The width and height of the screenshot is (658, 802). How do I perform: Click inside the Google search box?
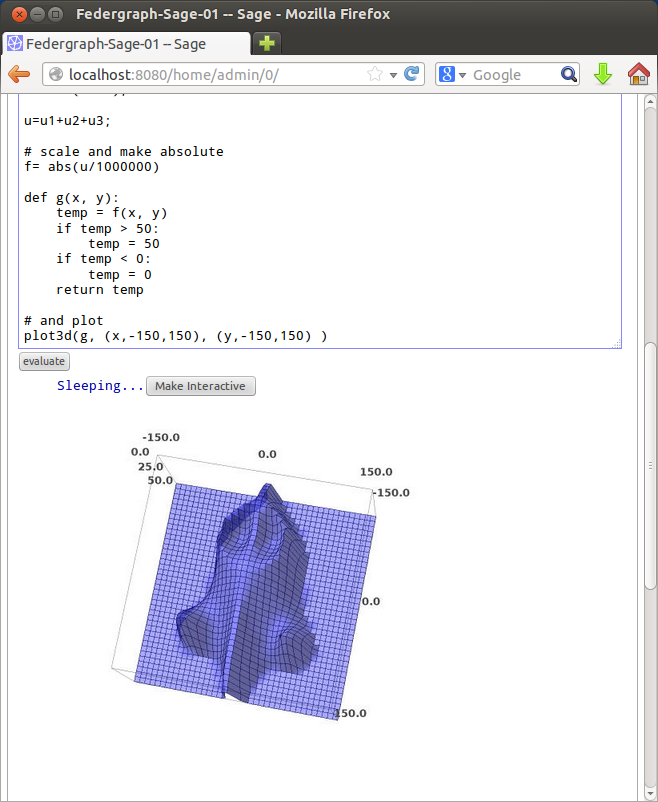click(510, 75)
